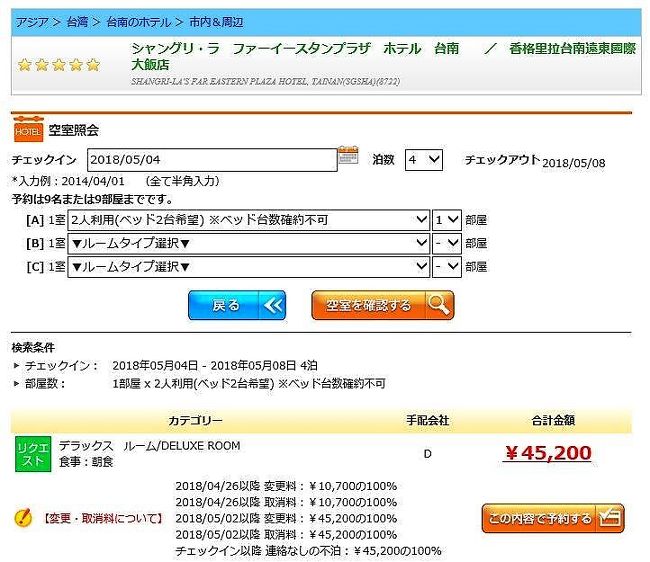Click the 2018/05/02以降 取消料 line
This screenshot has height=562, width=650.
(x=286, y=534)
